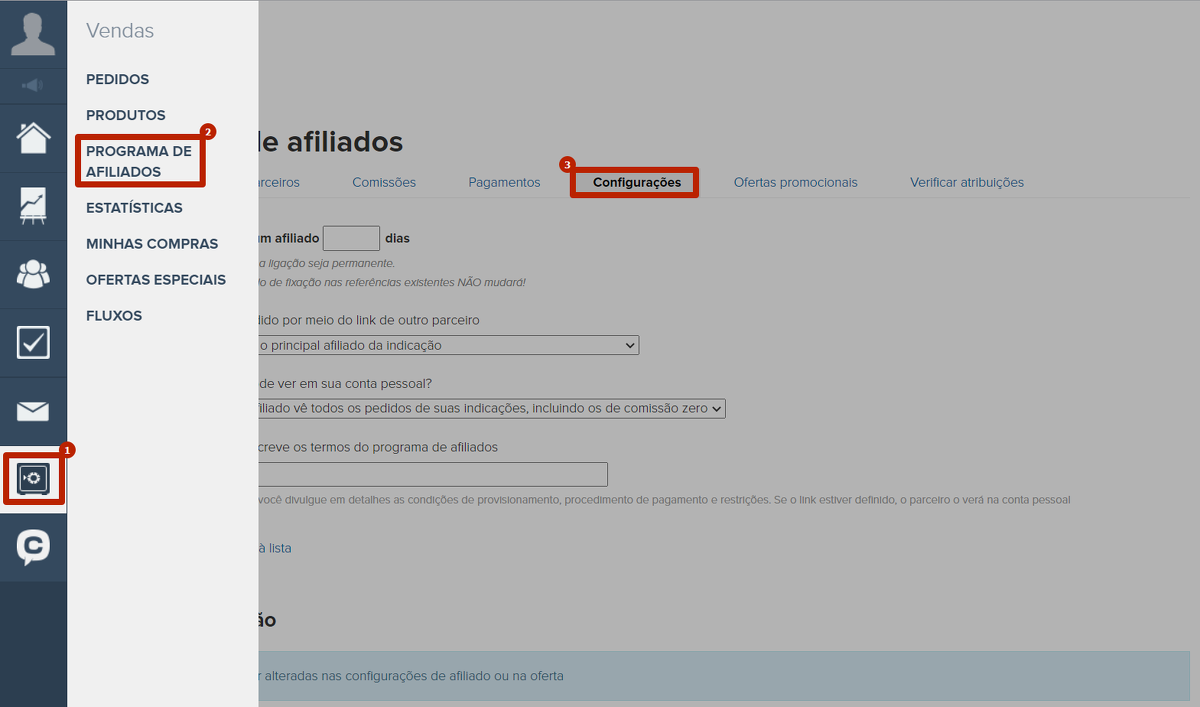This screenshot has width=1200, height=707.
Task: Open Pedidos in the Vendas menu
Action: pos(117,79)
